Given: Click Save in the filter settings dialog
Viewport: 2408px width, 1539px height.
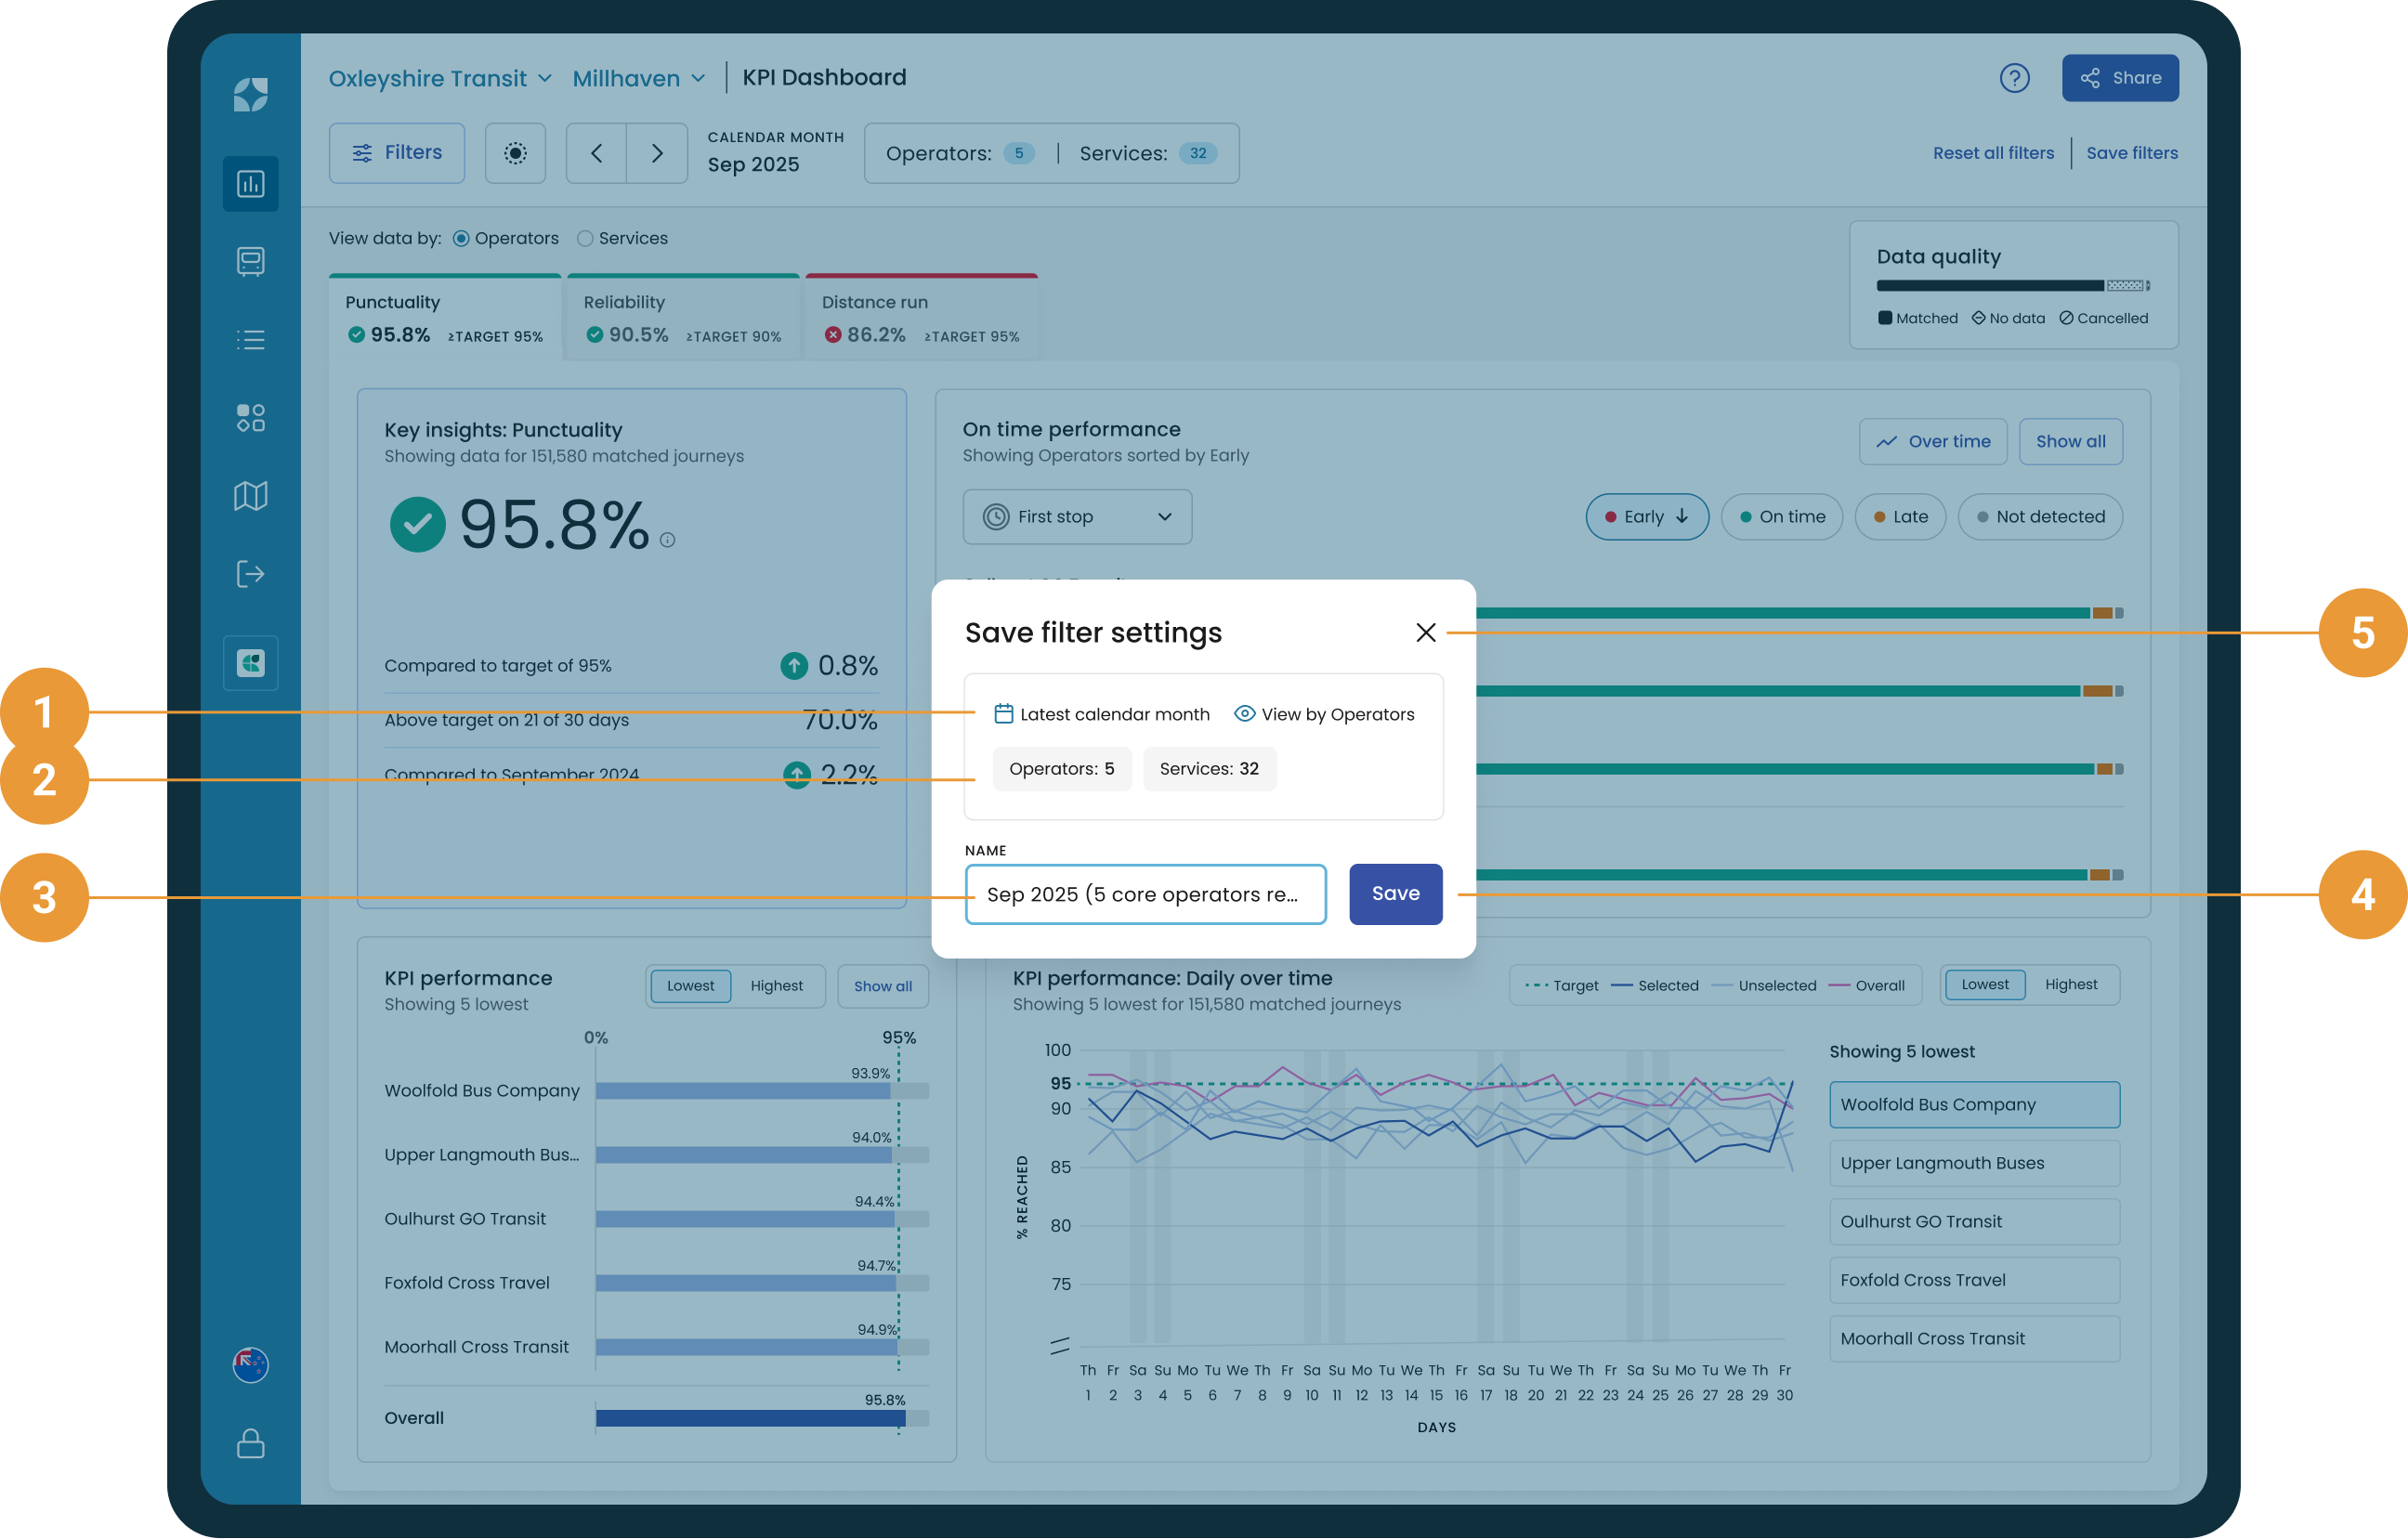Looking at the screenshot, I should pyautogui.click(x=1395, y=894).
